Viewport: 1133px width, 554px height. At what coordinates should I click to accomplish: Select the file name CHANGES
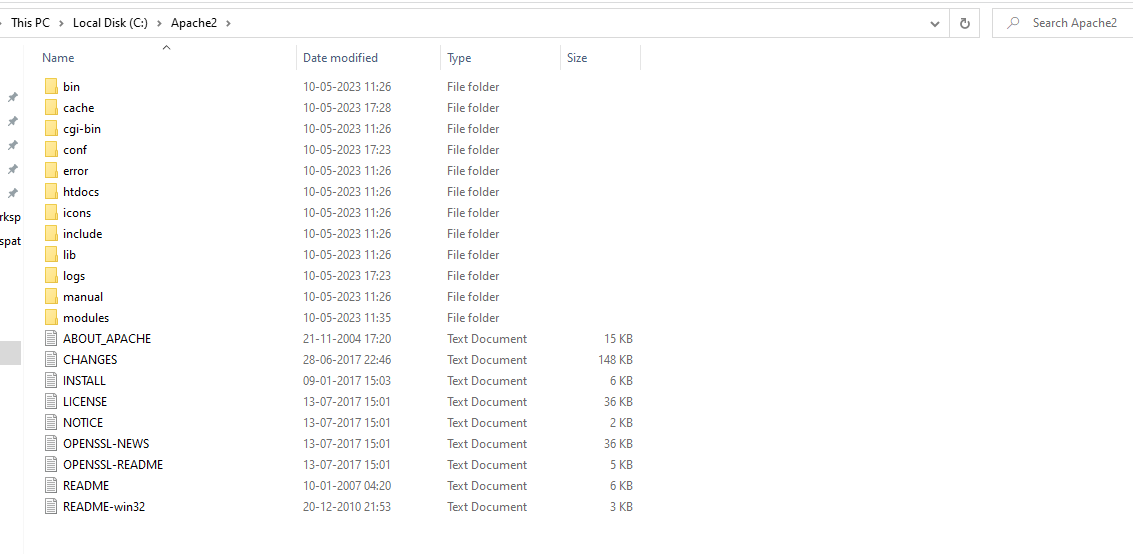point(90,360)
